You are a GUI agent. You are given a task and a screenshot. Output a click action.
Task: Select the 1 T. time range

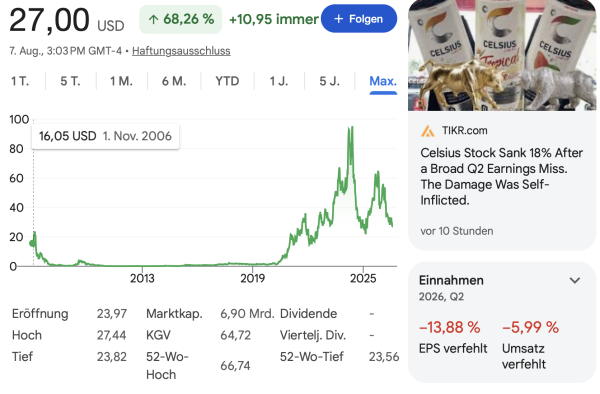pos(20,81)
